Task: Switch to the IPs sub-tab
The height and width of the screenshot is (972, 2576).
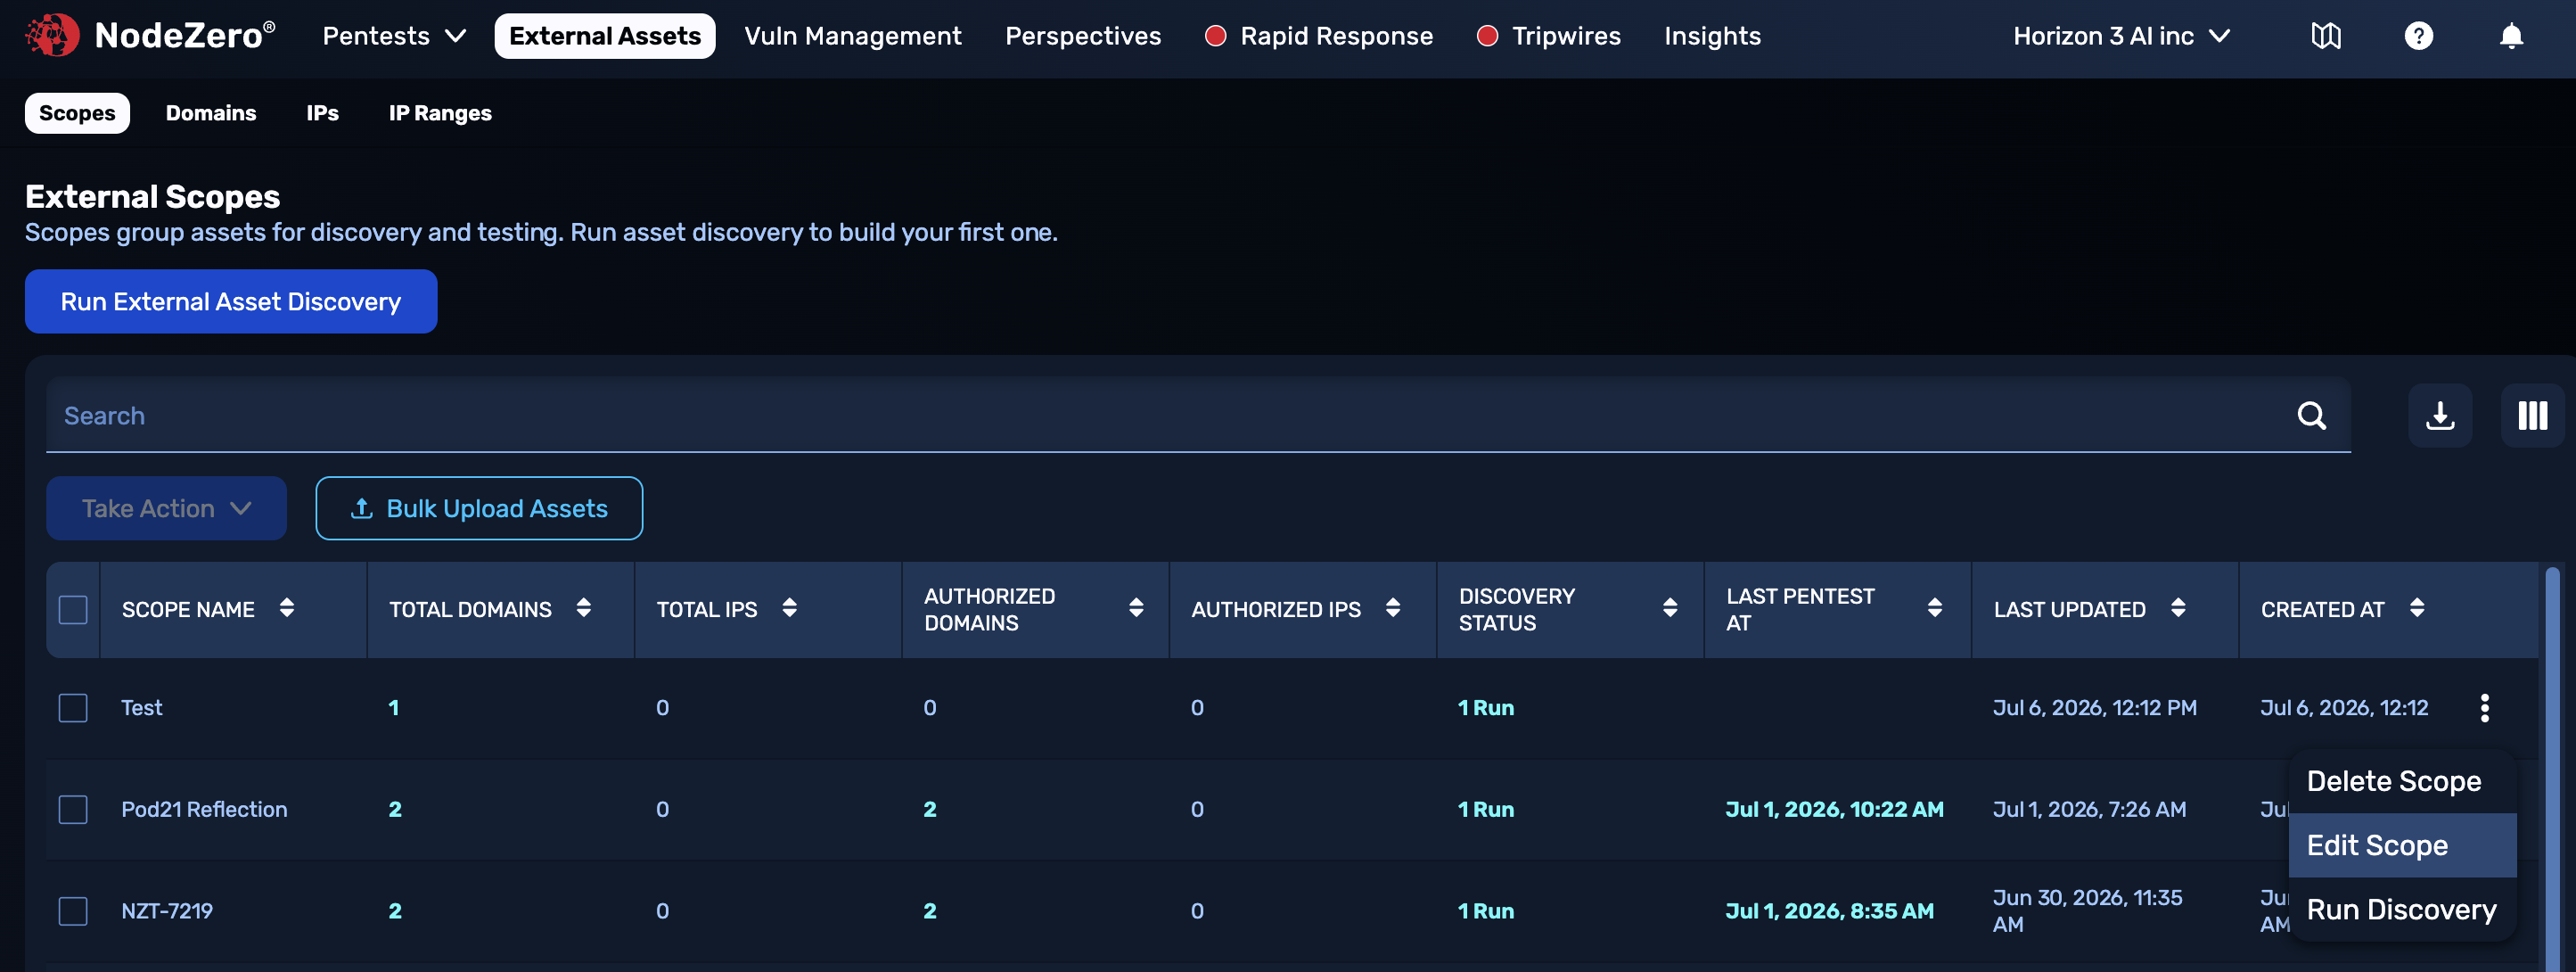Action: pyautogui.click(x=322, y=113)
